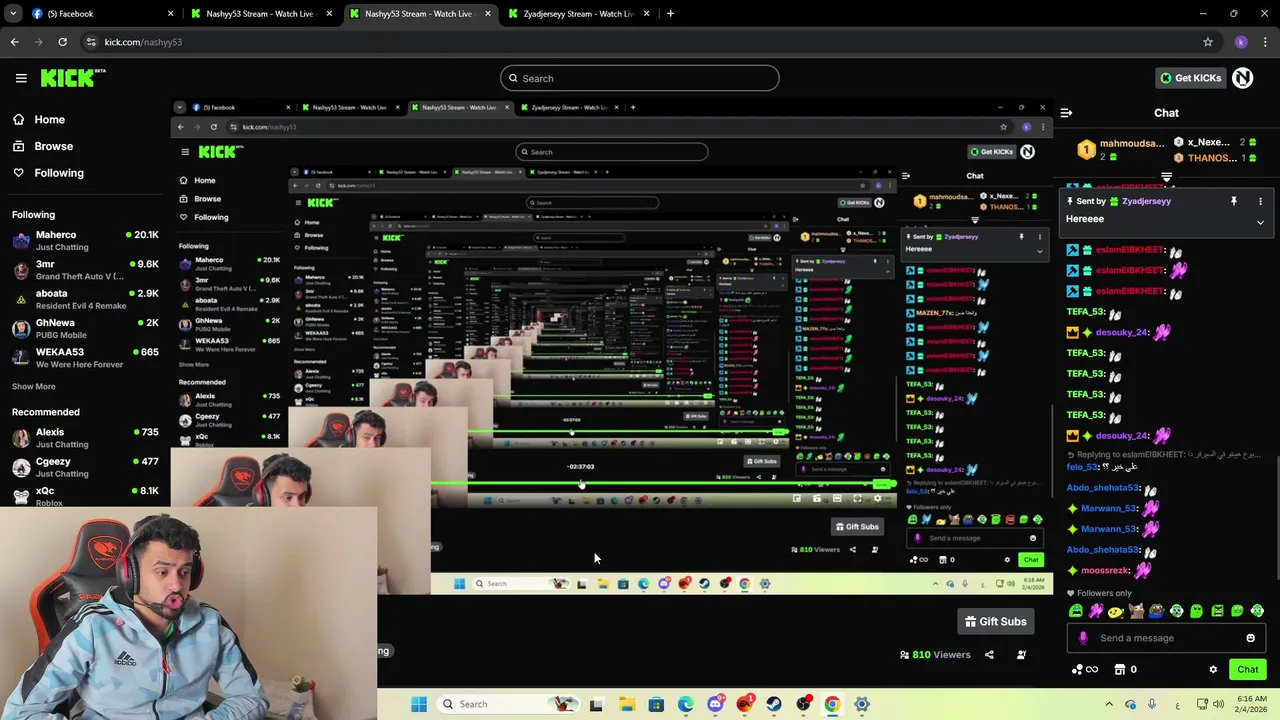The height and width of the screenshot is (720, 1280).
Task: Open Windows Start button
Action: [419, 704]
